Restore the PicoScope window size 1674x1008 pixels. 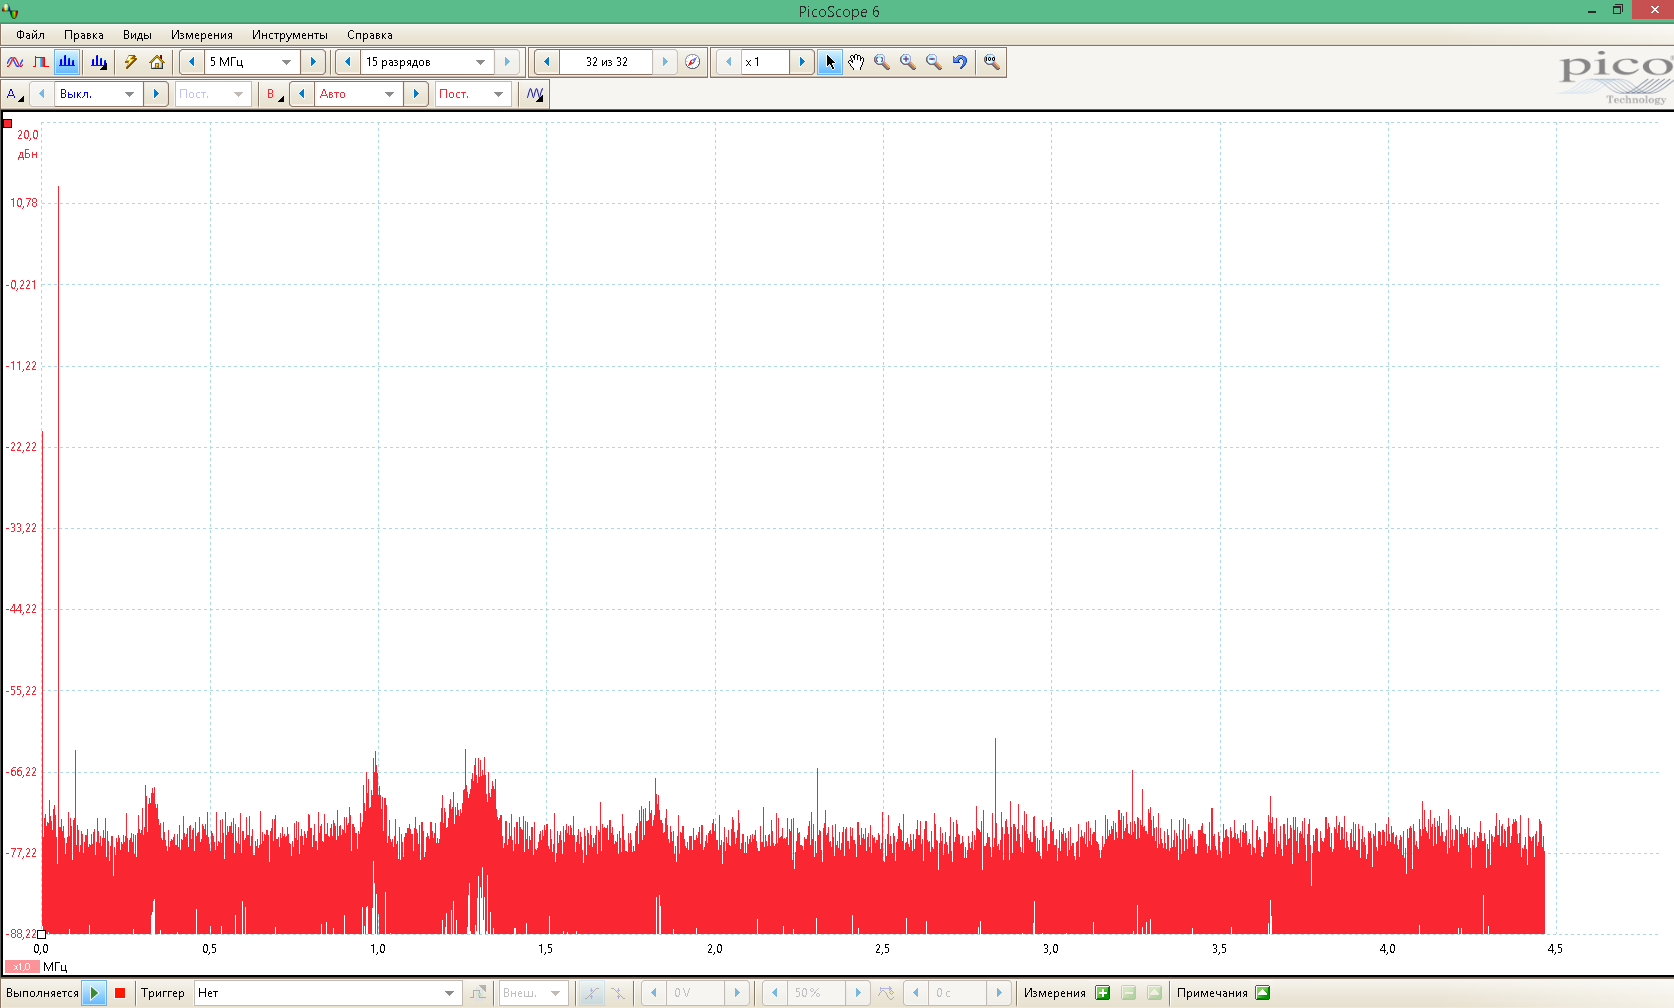(x=1617, y=10)
